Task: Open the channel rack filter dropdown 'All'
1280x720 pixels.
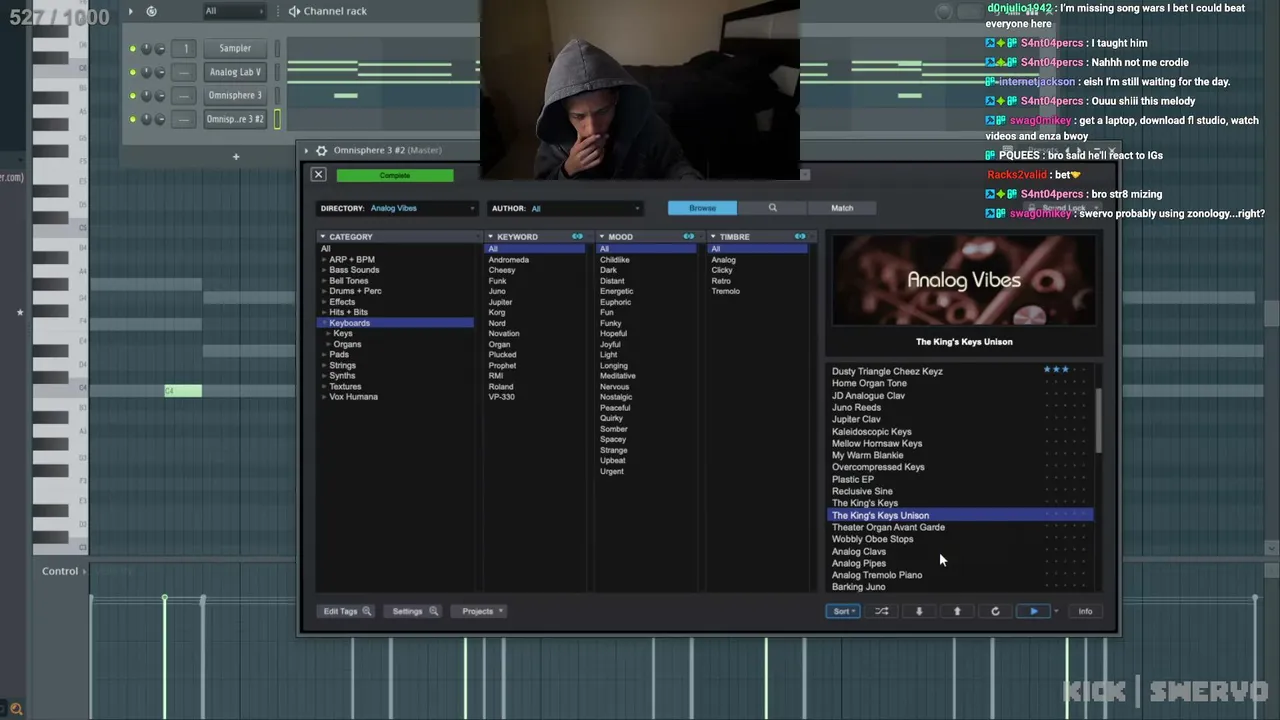Action: coord(234,11)
